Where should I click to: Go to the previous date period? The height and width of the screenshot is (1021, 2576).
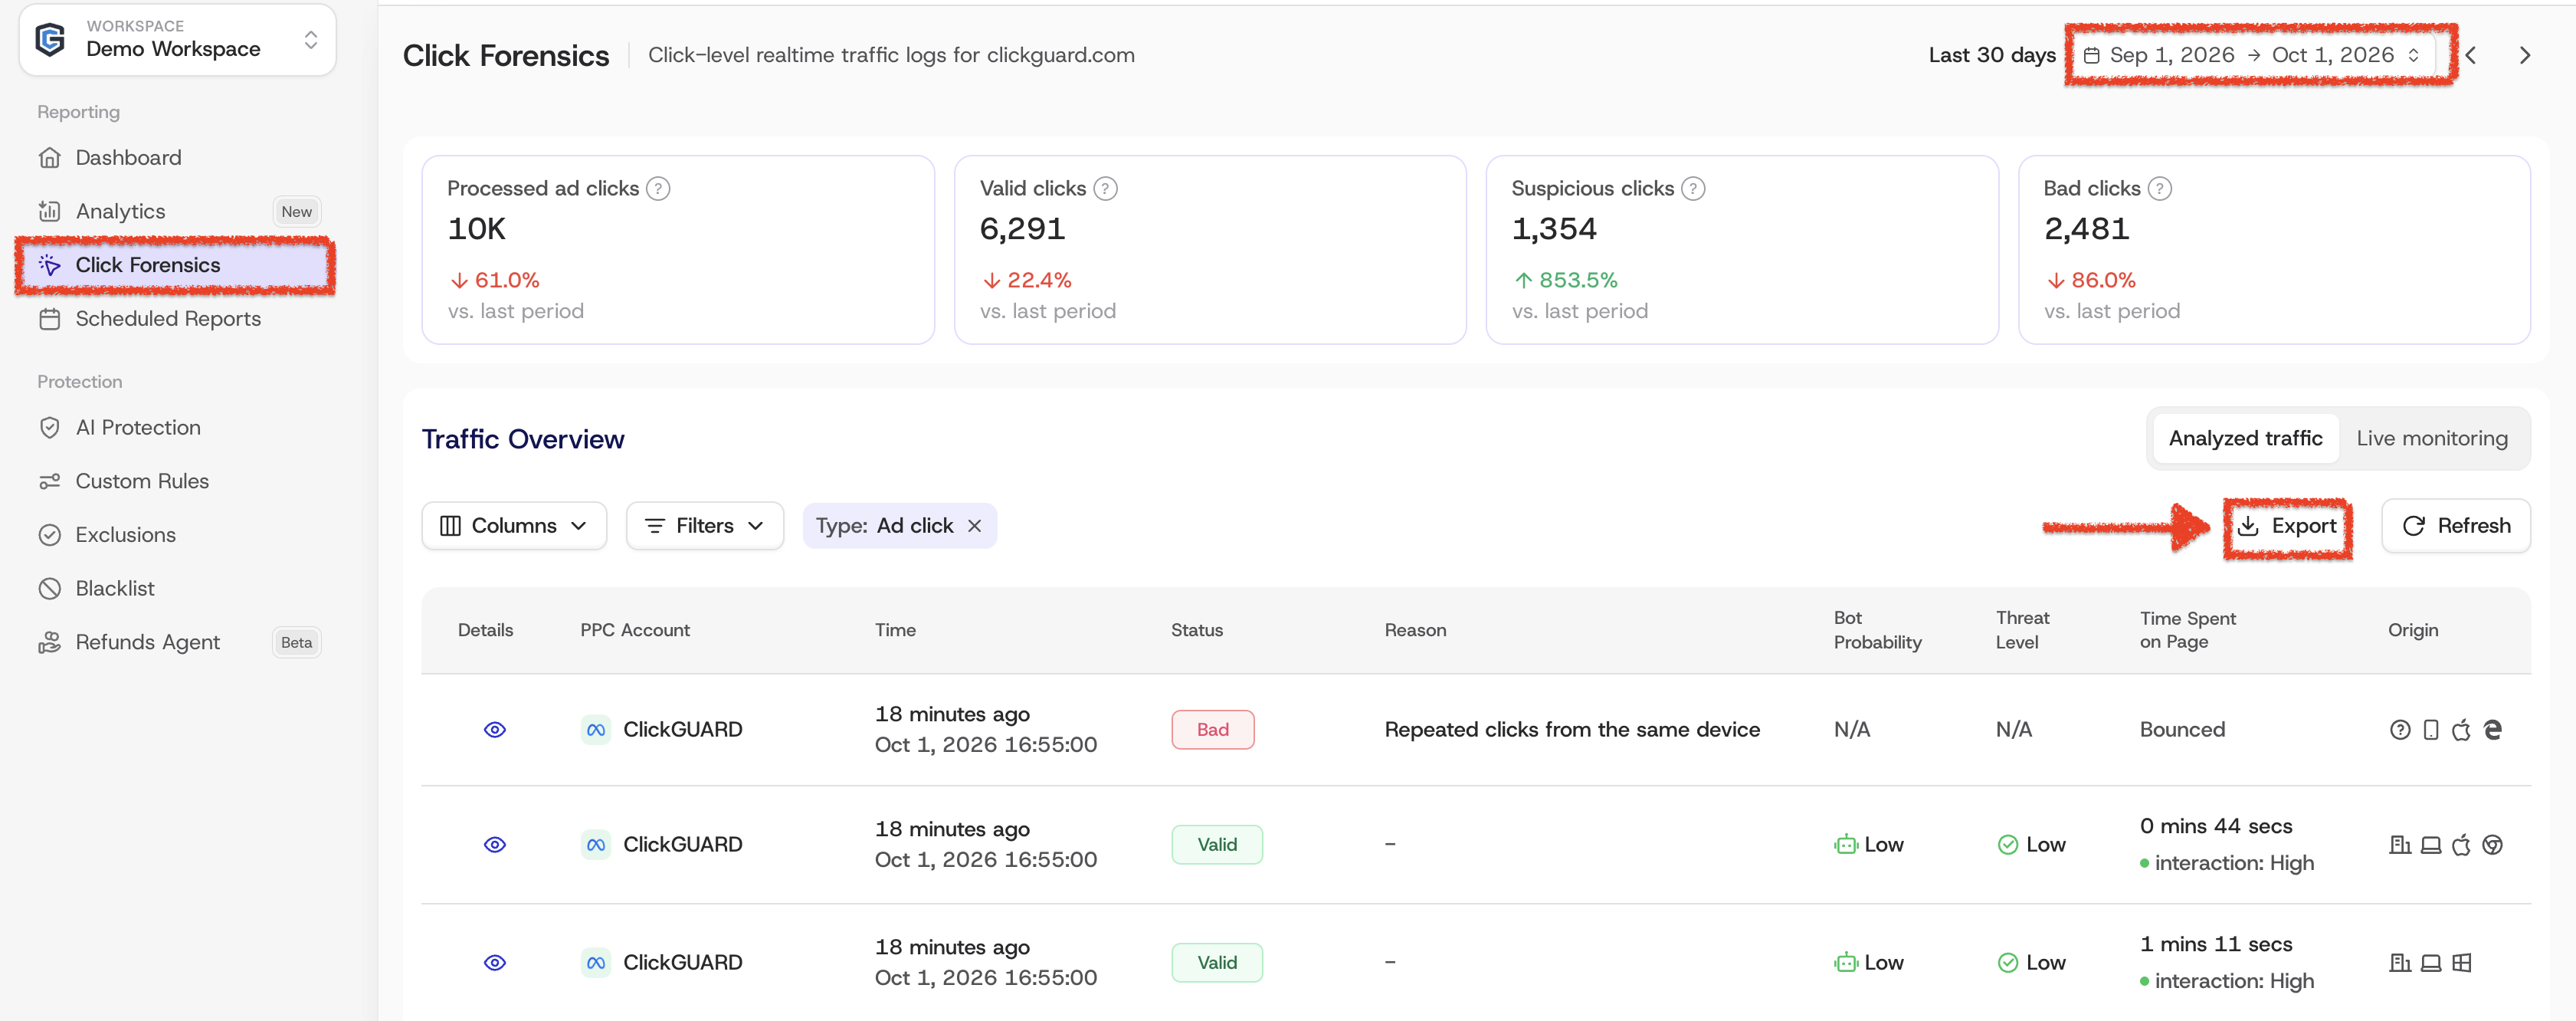(x=2471, y=55)
